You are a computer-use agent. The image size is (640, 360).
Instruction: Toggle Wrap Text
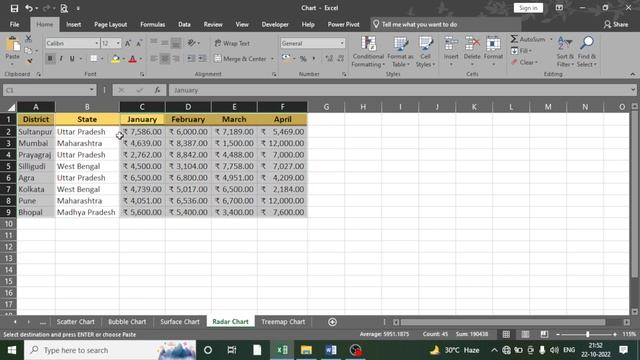[232, 43]
